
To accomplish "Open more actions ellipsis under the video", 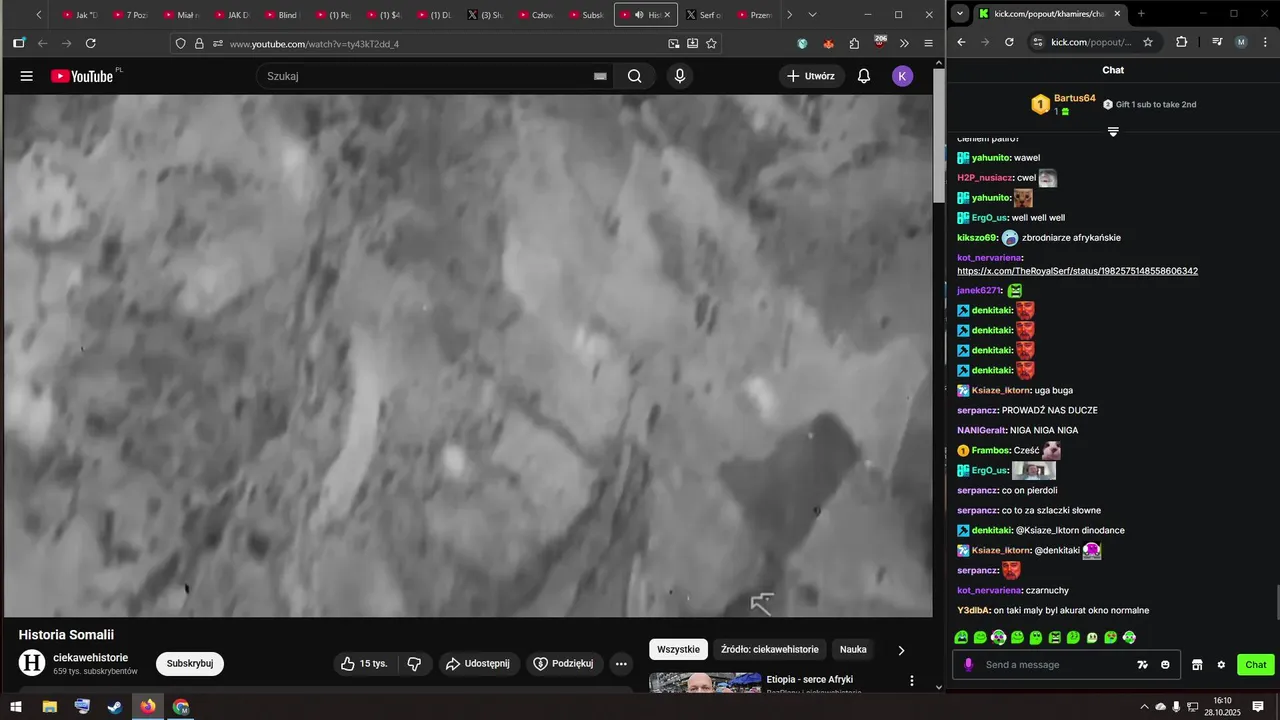I will pyautogui.click(x=621, y=664).
